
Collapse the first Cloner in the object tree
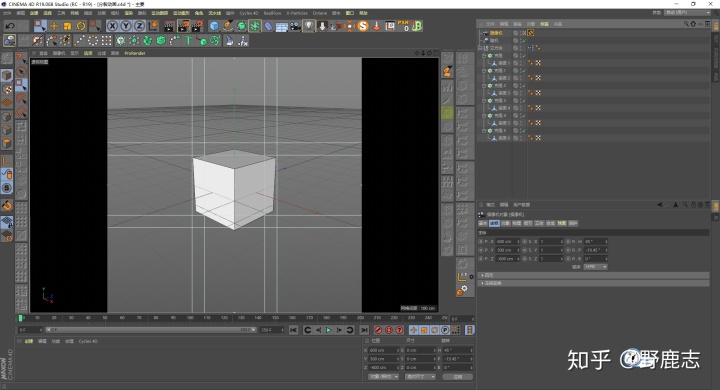coord(484,56)
